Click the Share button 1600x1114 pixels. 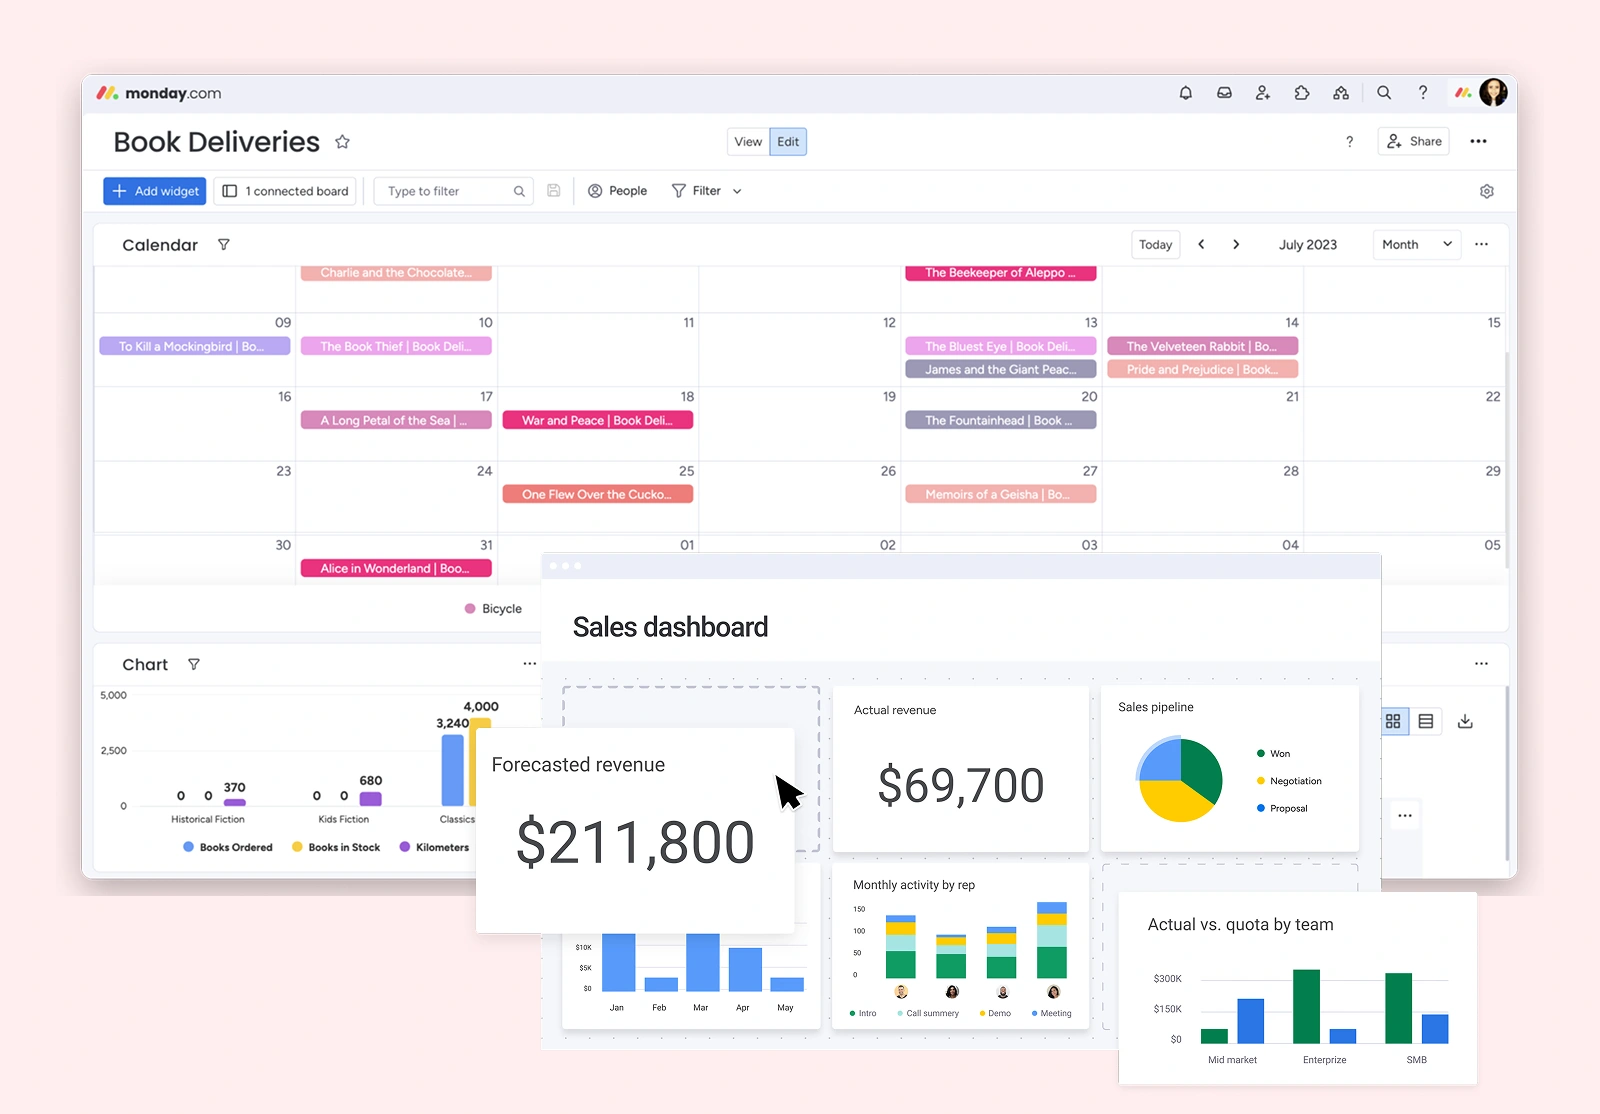(1414, 142)
